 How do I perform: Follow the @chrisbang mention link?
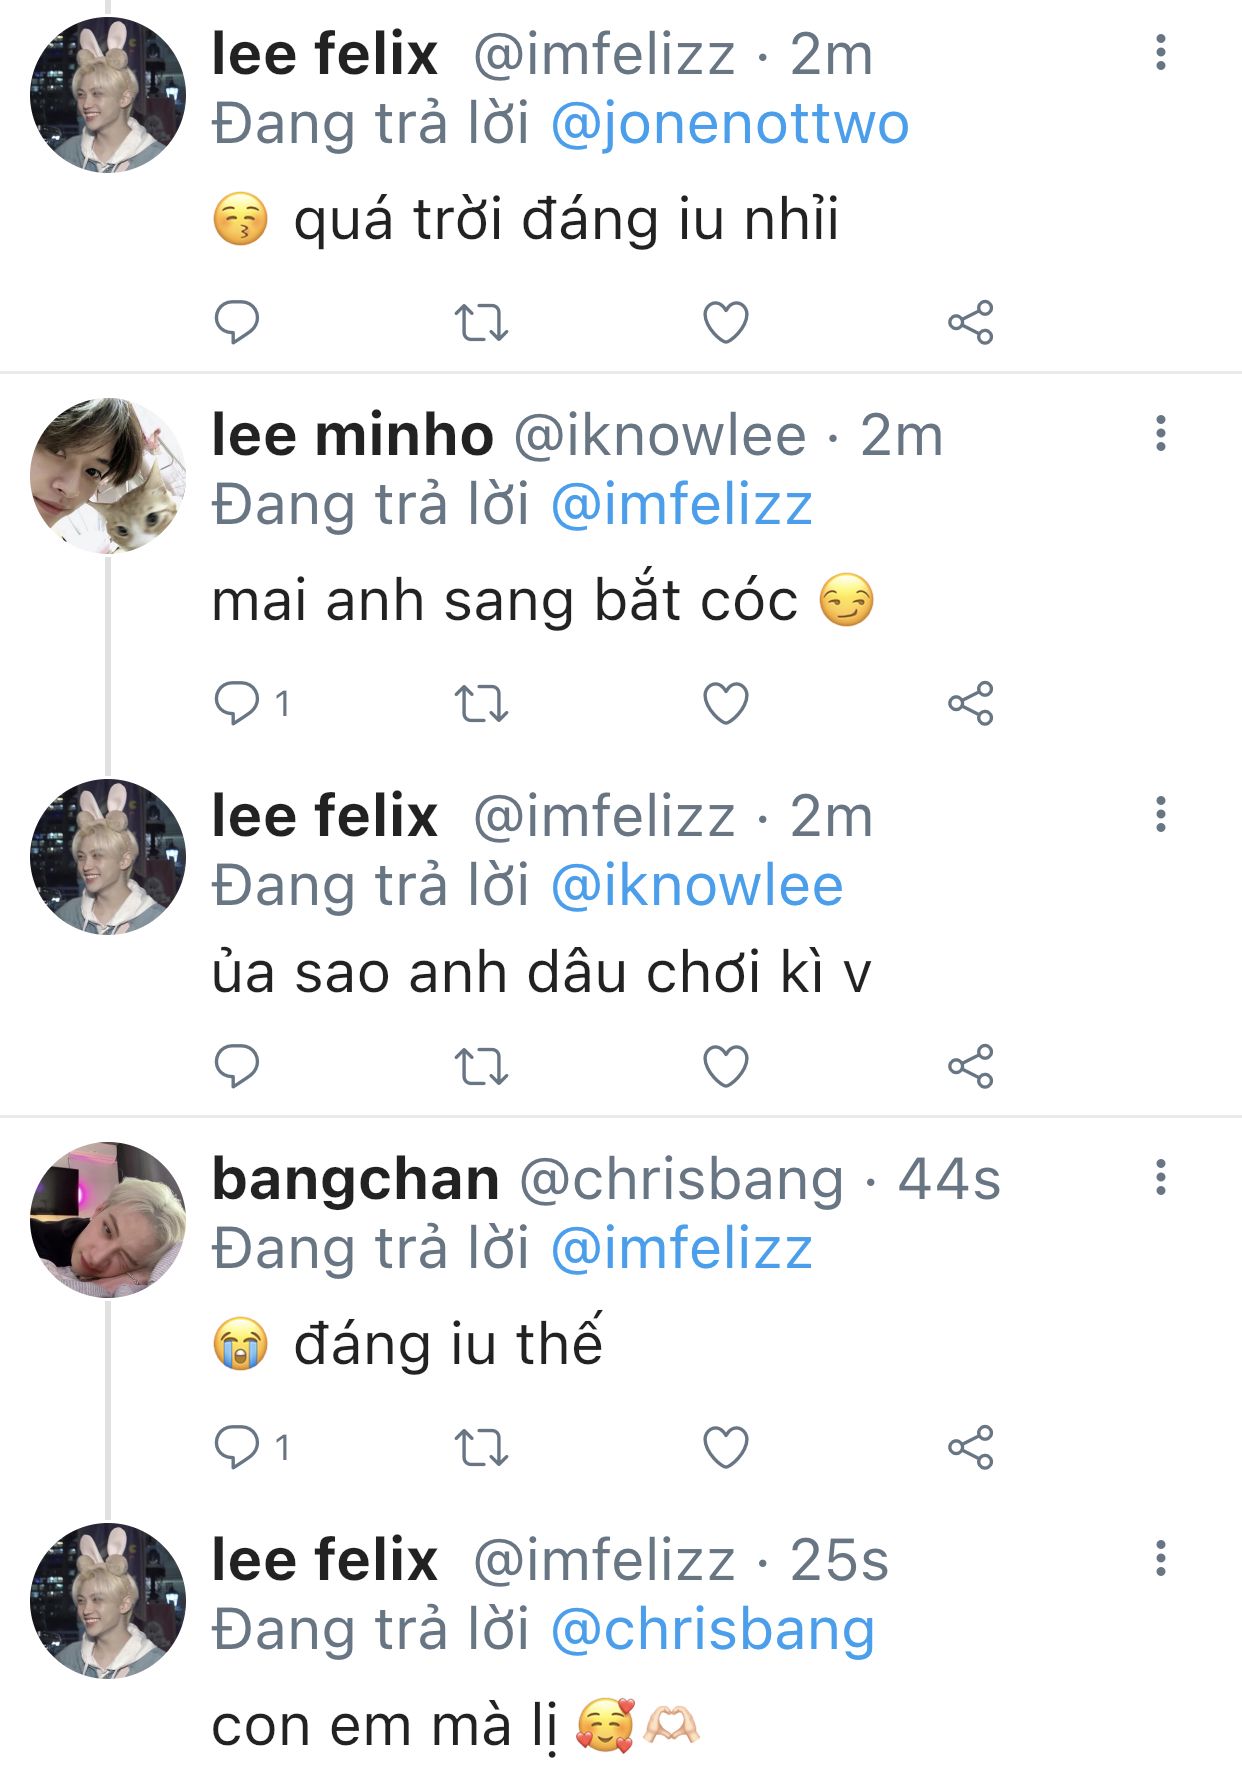click(712, 1631)
